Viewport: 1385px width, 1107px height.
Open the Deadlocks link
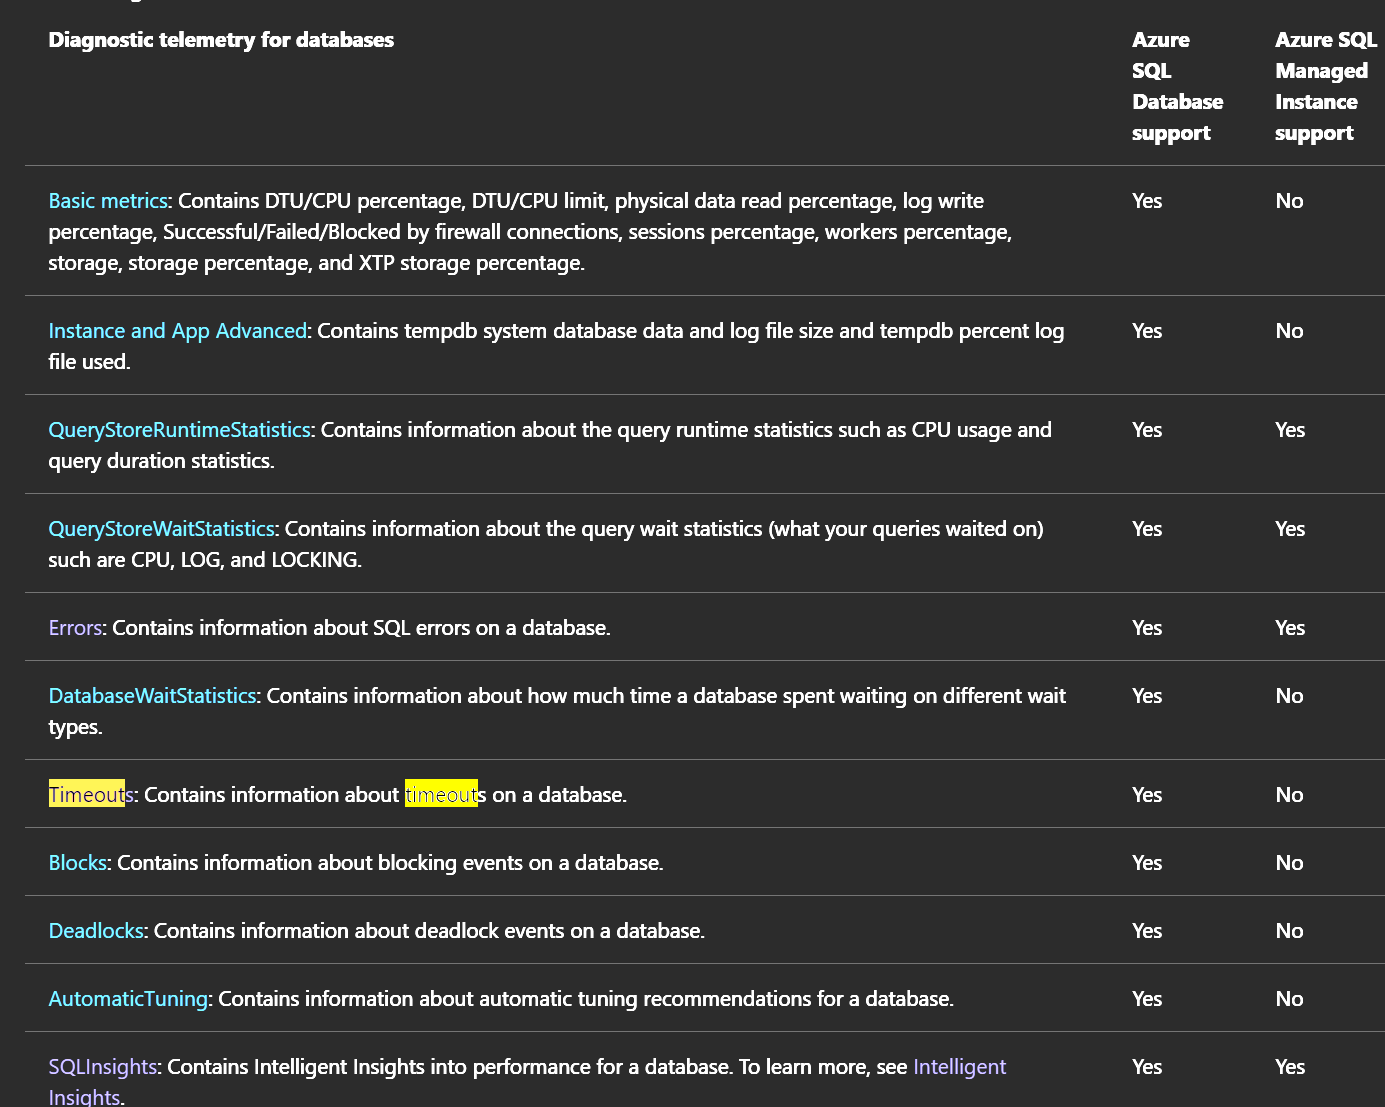click(96, 931)
